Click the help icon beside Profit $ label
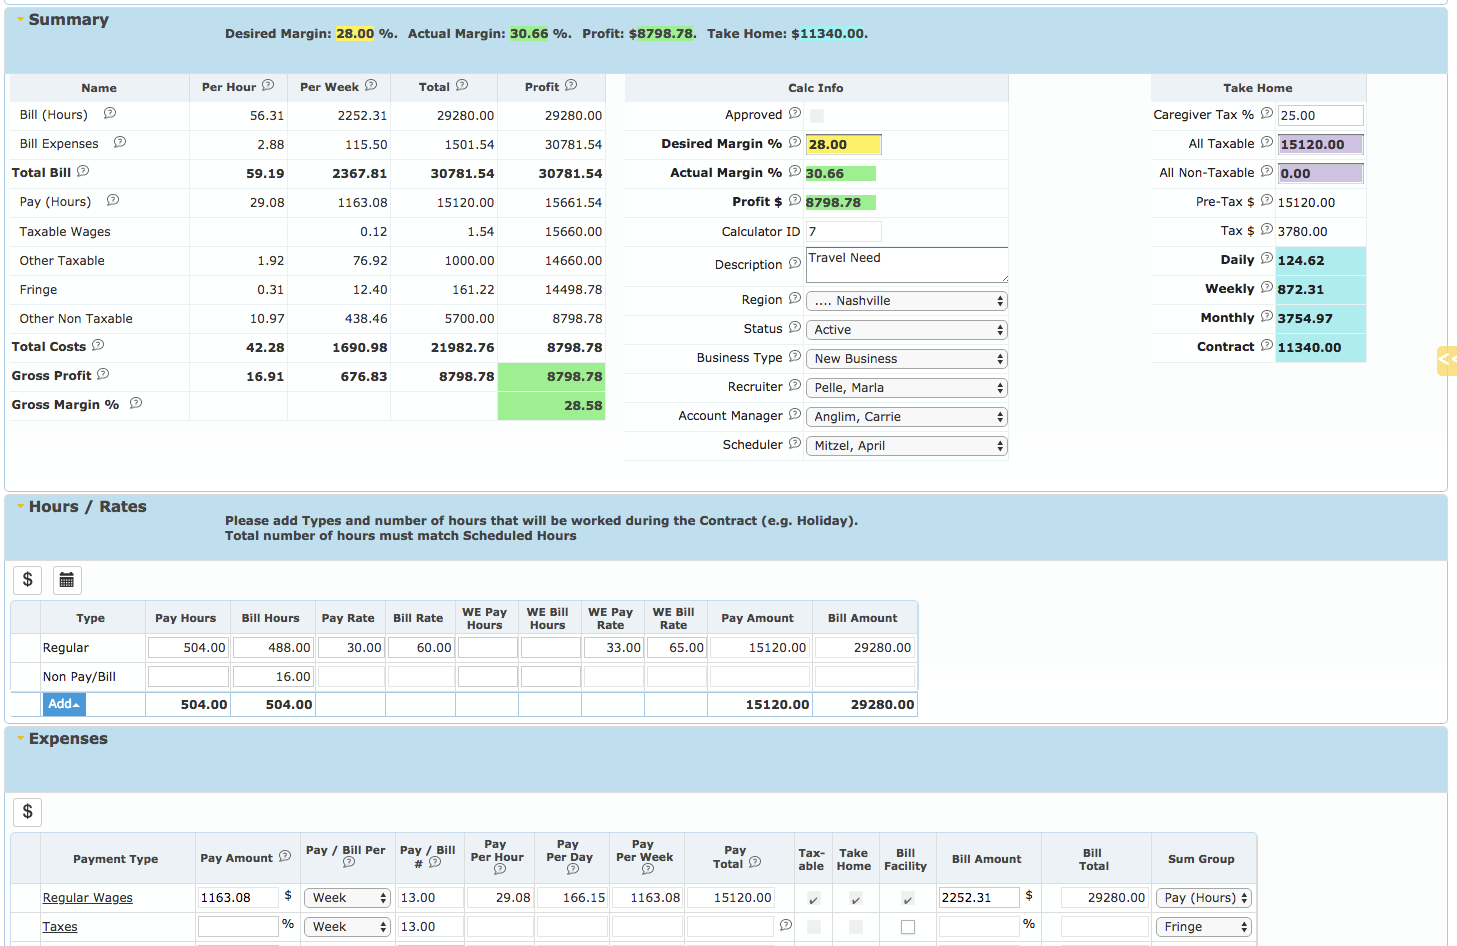This screenshot has height=946, width=1457. [795, 201]
